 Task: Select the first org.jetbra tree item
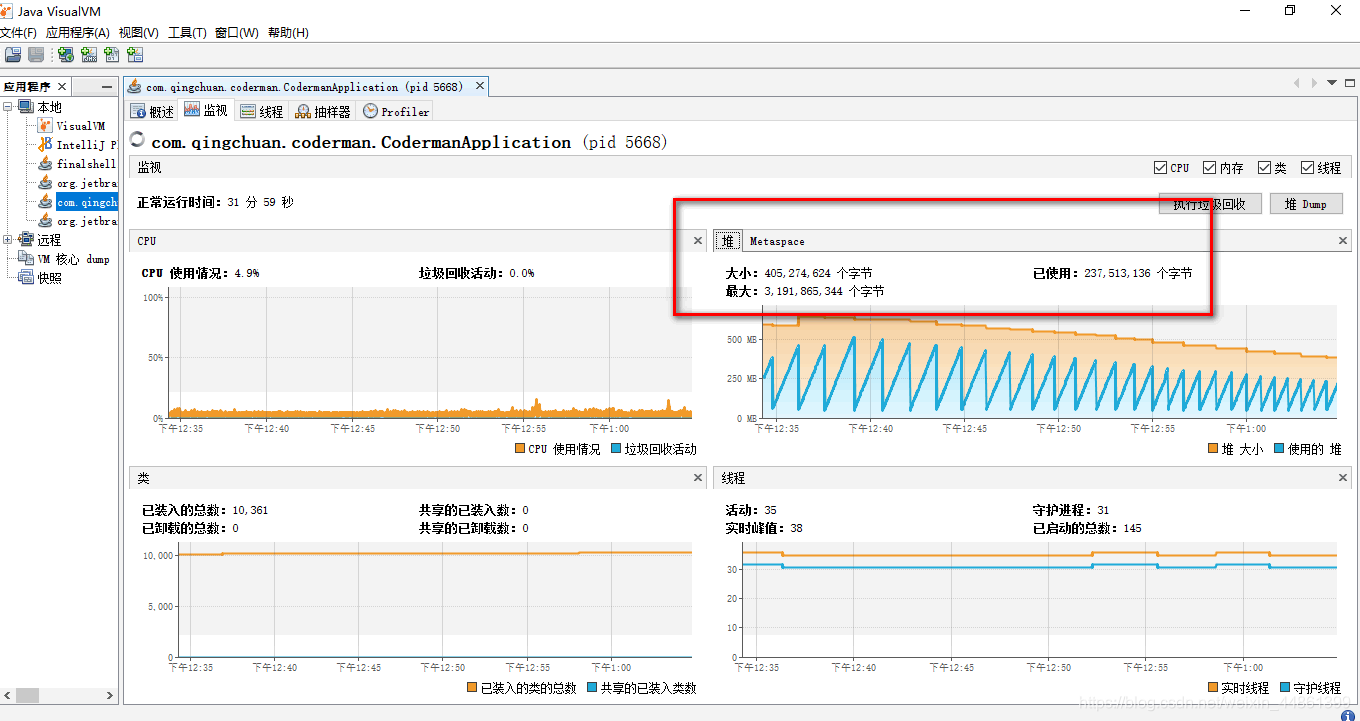(86, 183)
